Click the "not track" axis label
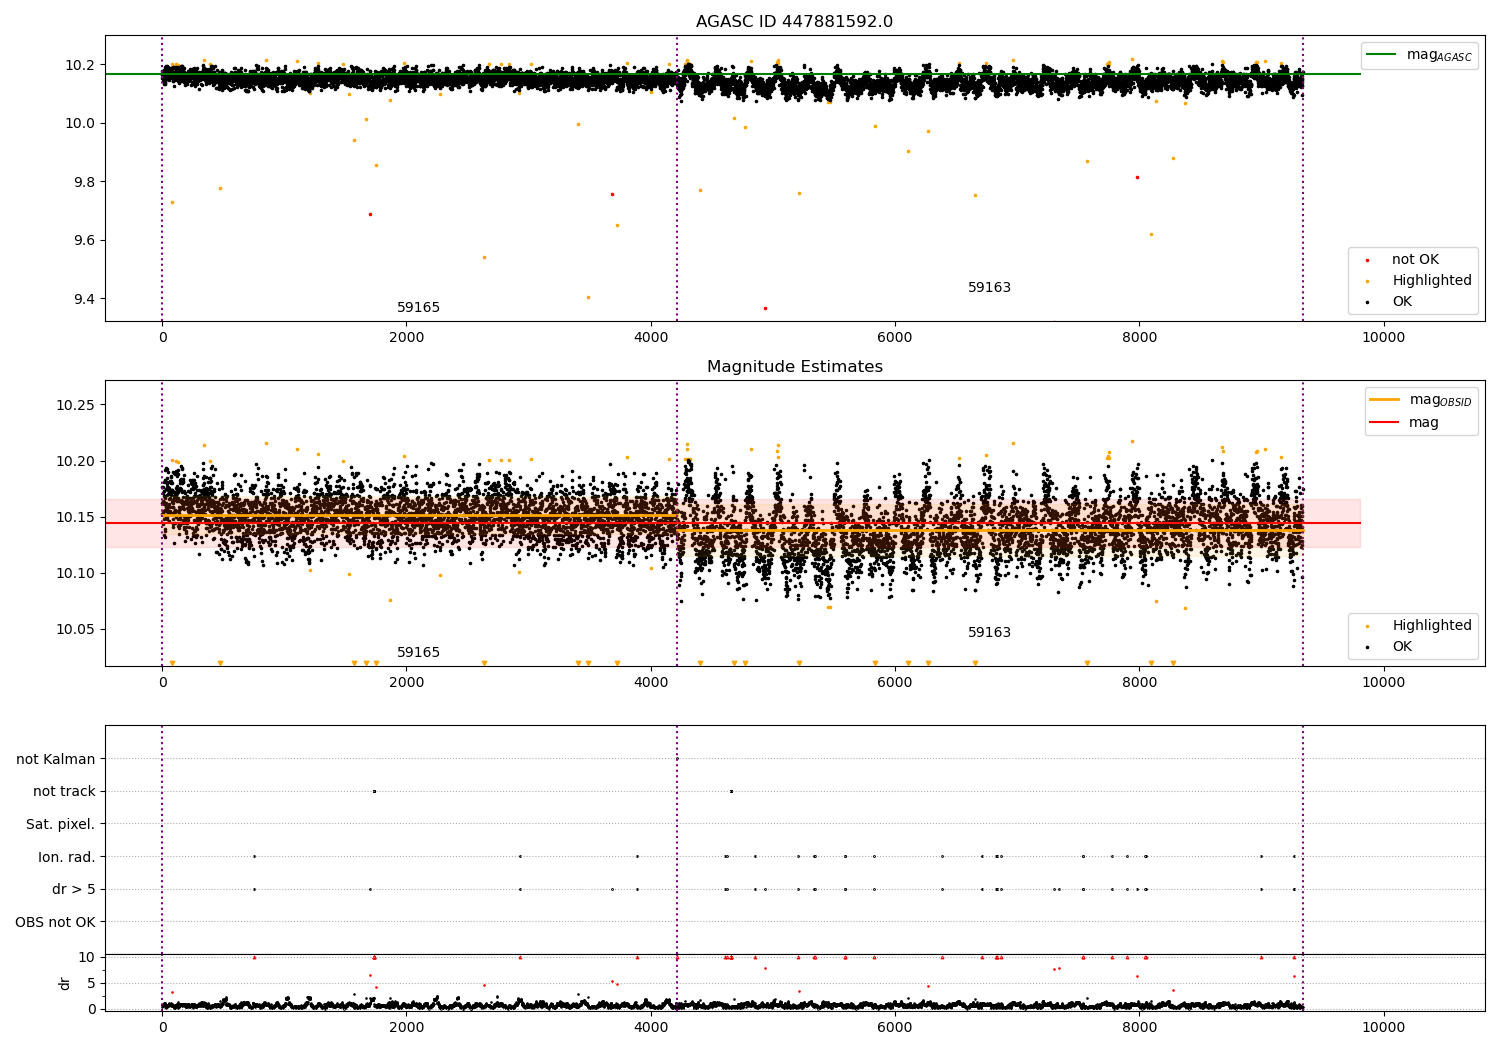The image size is (1500, 1050). click(64, 792)
